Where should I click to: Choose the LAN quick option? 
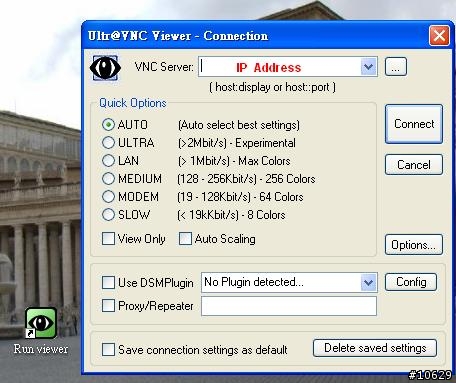click(108, 161)
